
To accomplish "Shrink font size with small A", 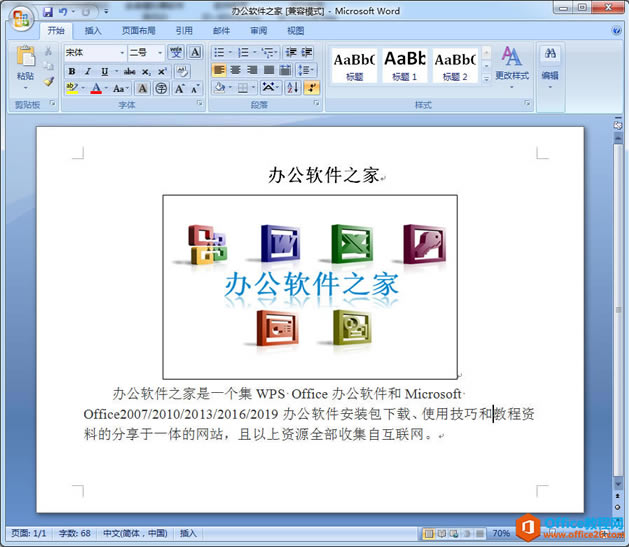I will pos(195,88).
